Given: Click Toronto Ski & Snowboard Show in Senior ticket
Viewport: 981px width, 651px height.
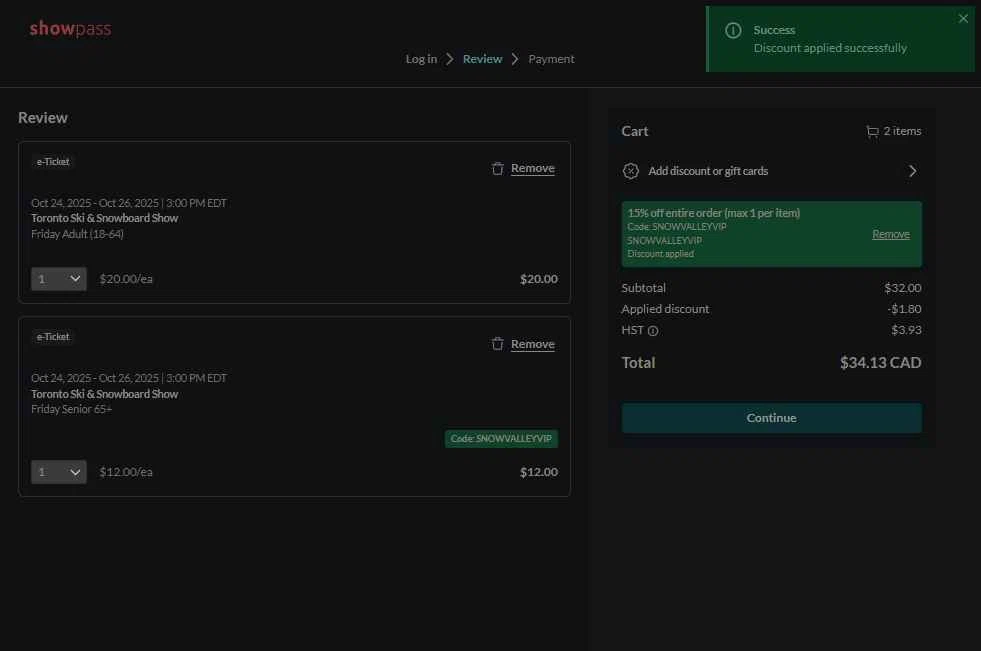Looking at the screenshot, I should click(x=104, y=394).
